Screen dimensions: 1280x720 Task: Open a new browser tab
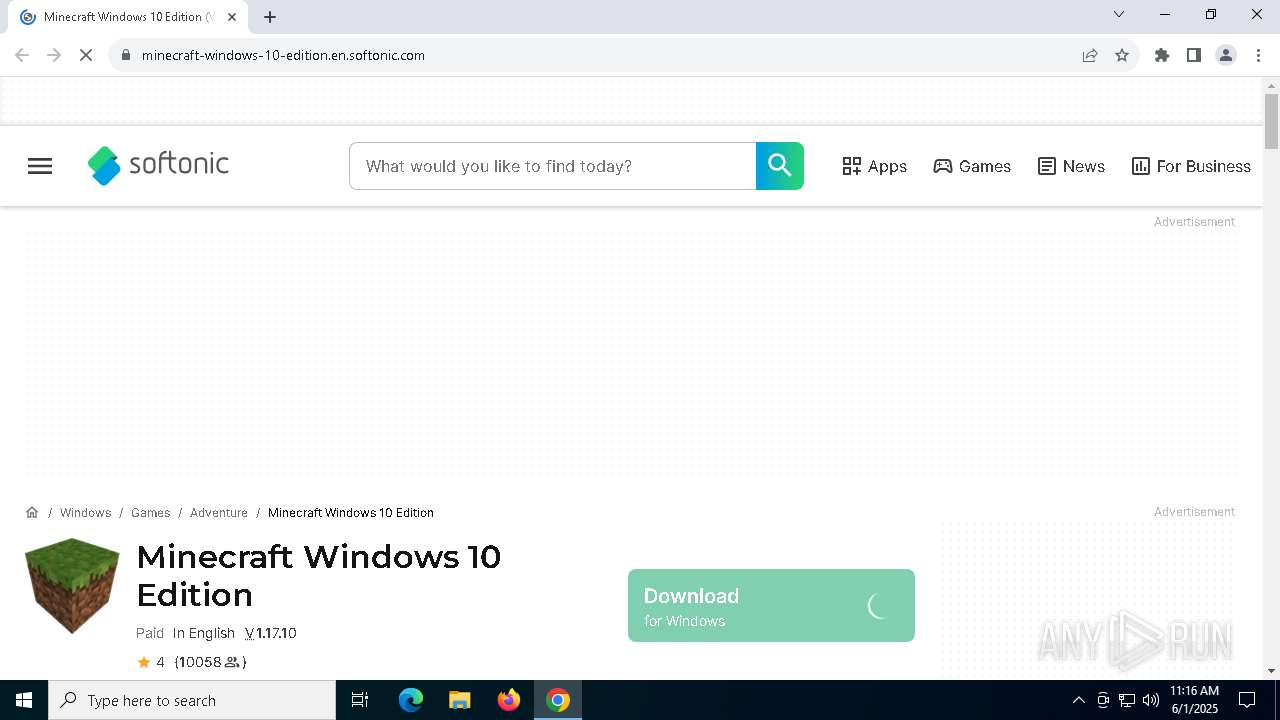point(270,17)
